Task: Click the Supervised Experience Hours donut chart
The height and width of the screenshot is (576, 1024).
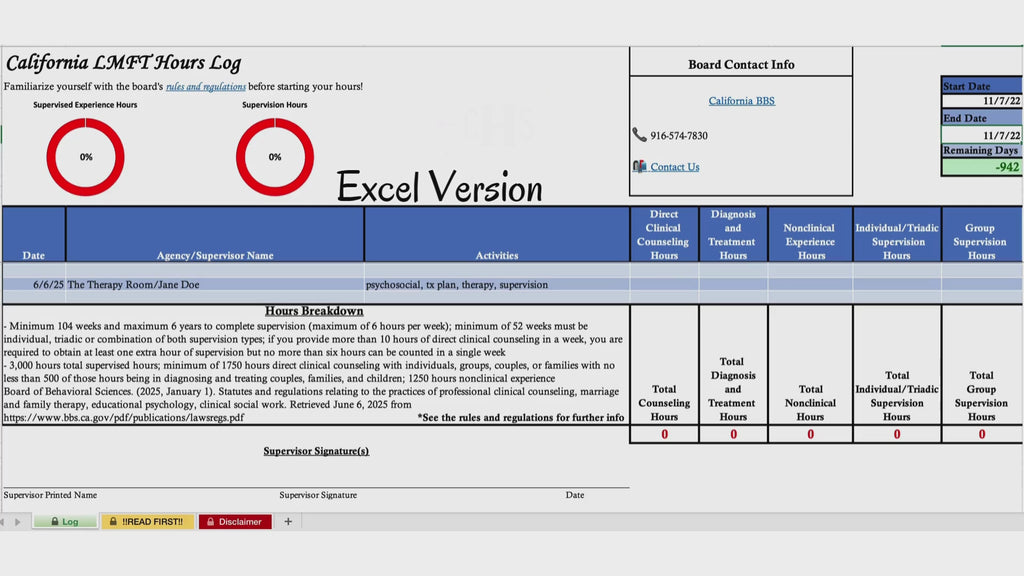Action: 86,157
